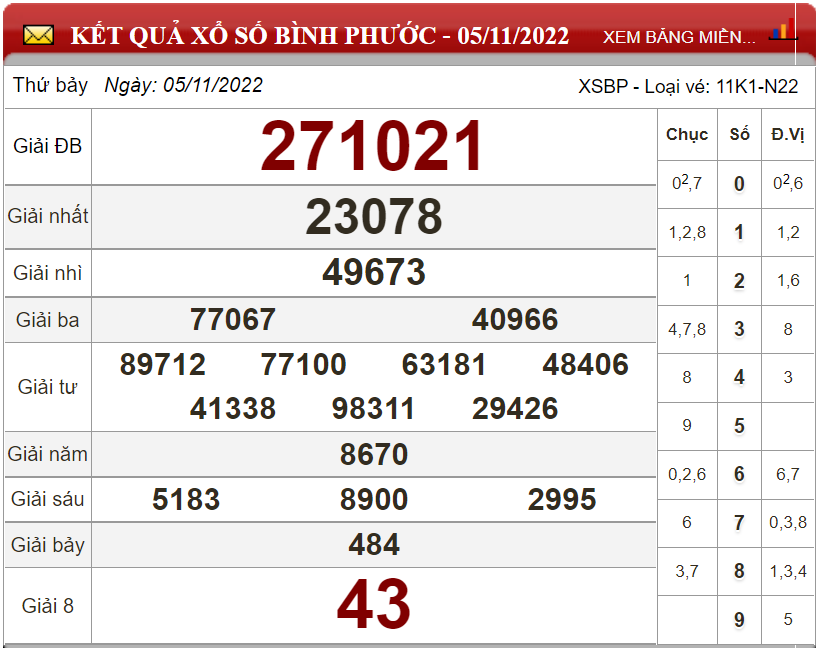Screen dimensions: 820x648
Task: Click fourth prize number 98311
Action: pos(373,408)
